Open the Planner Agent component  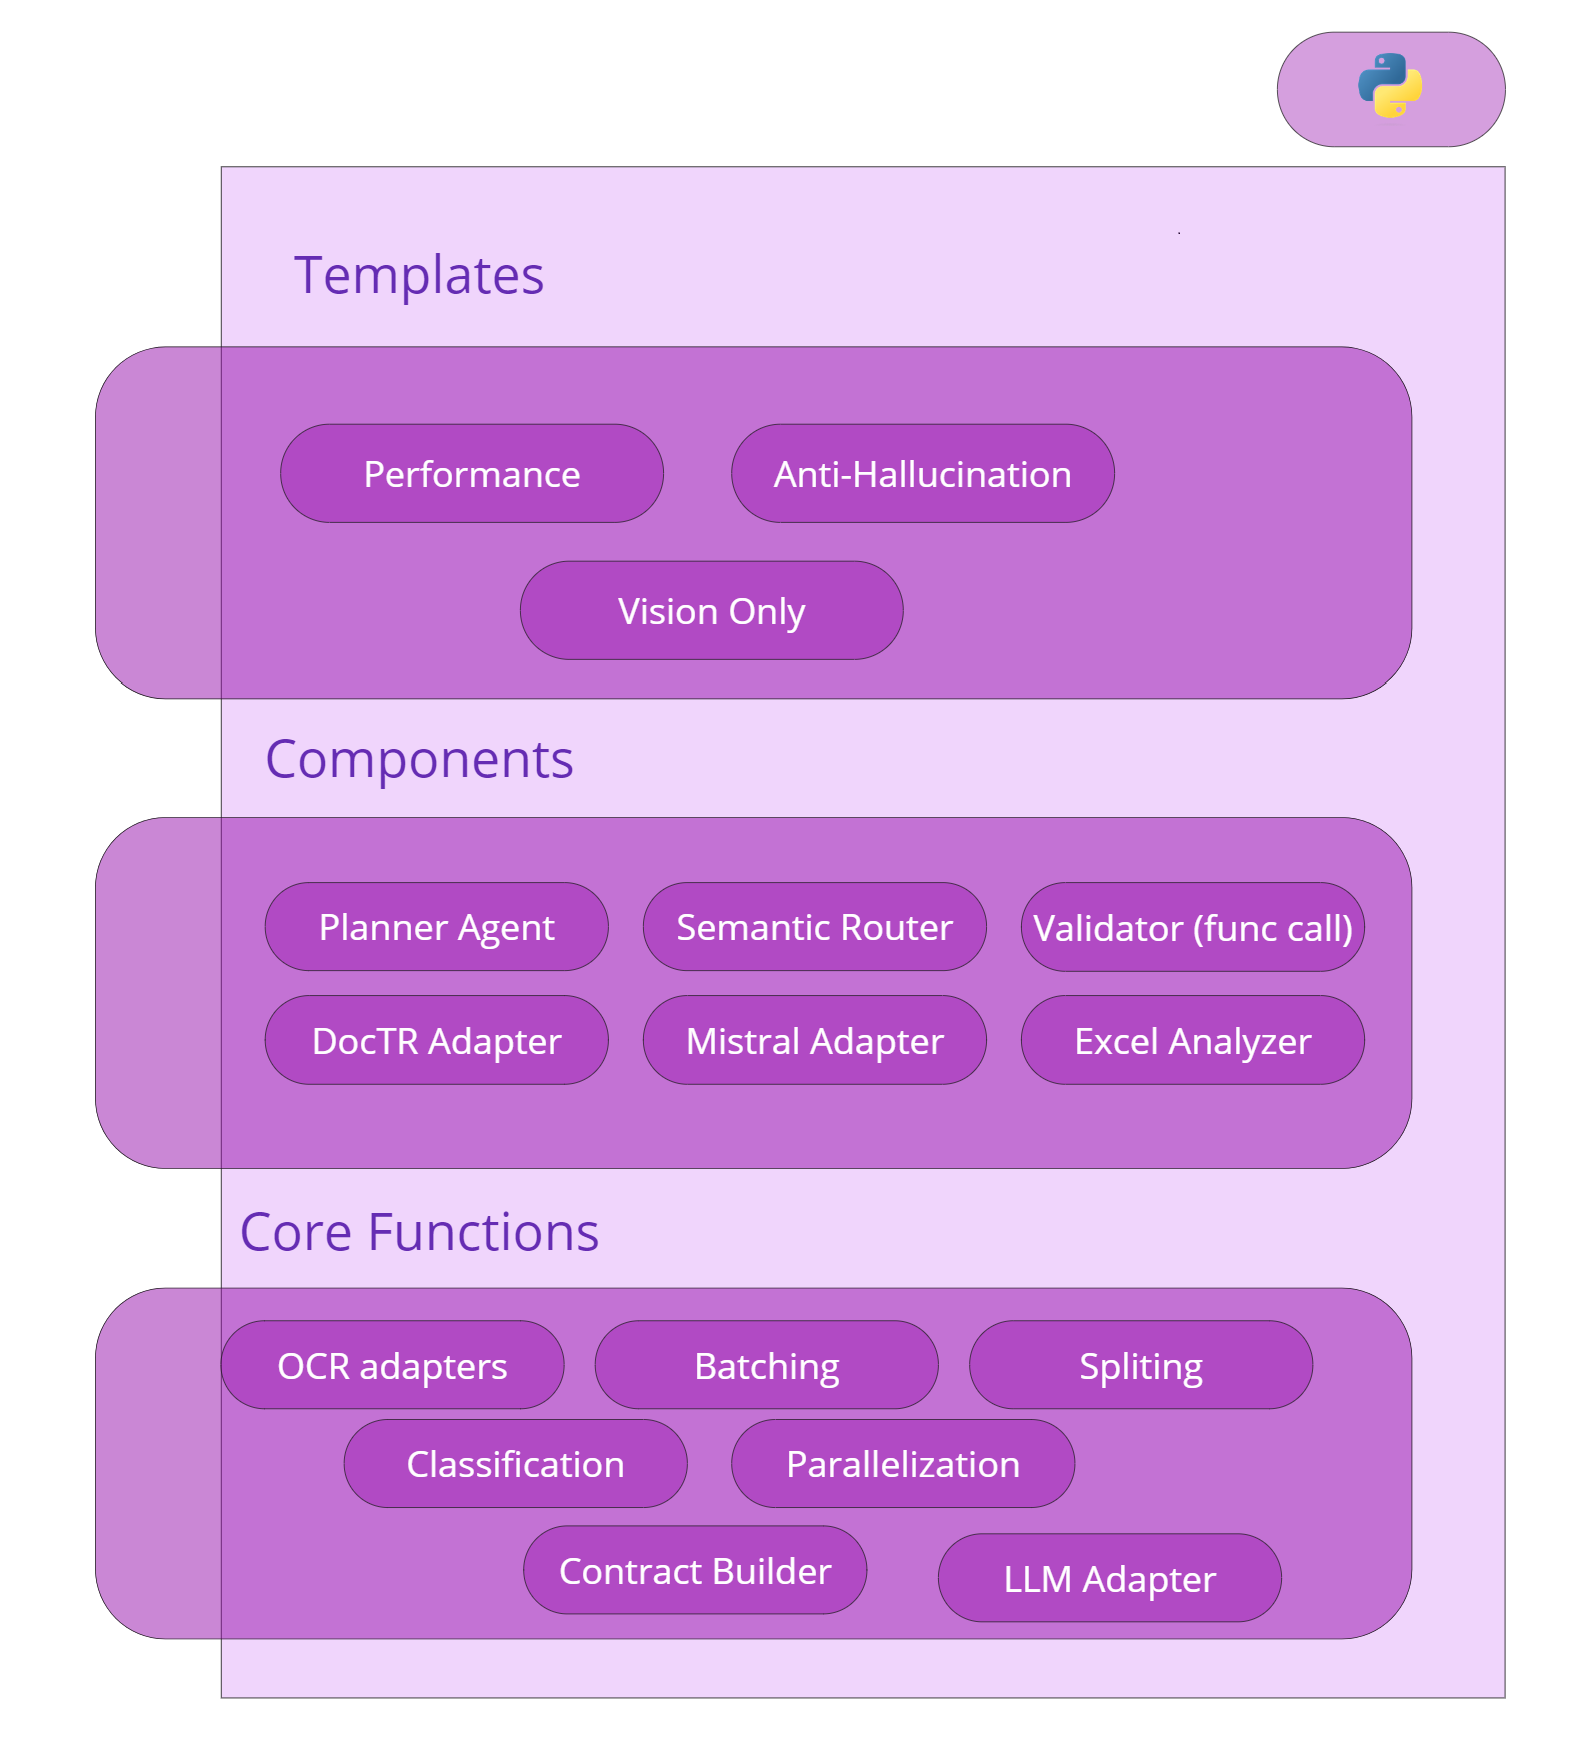[x=437, y=927]
